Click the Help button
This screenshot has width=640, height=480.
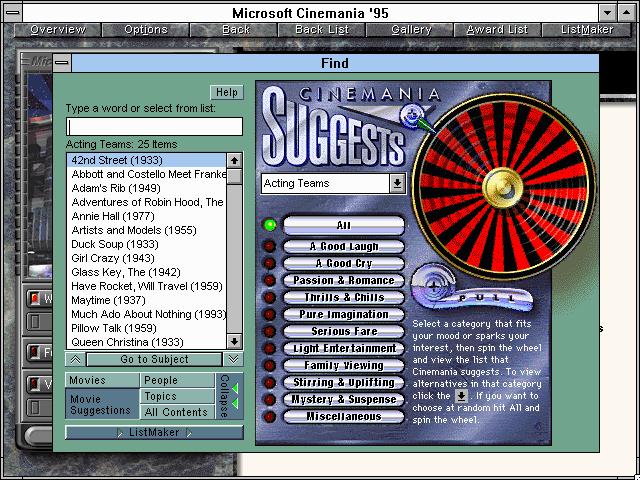coord(227,92)
